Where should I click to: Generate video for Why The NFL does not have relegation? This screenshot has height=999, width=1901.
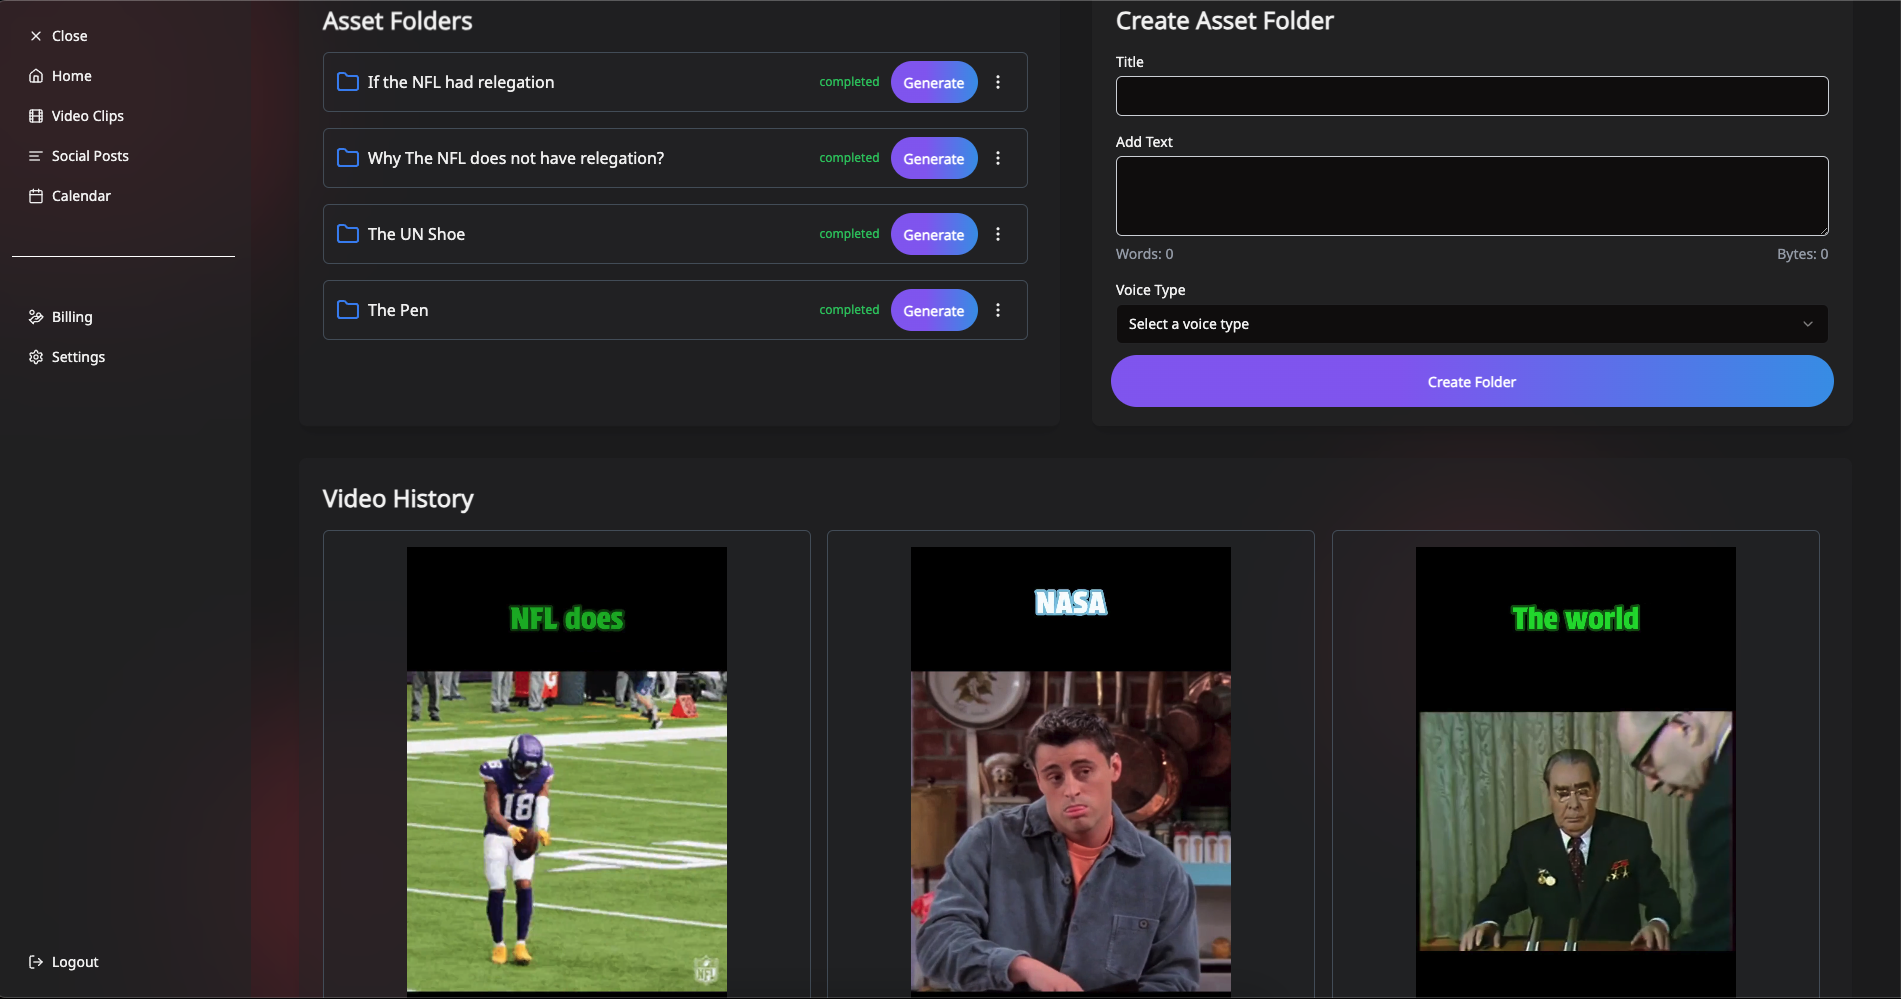click(934, 158)
